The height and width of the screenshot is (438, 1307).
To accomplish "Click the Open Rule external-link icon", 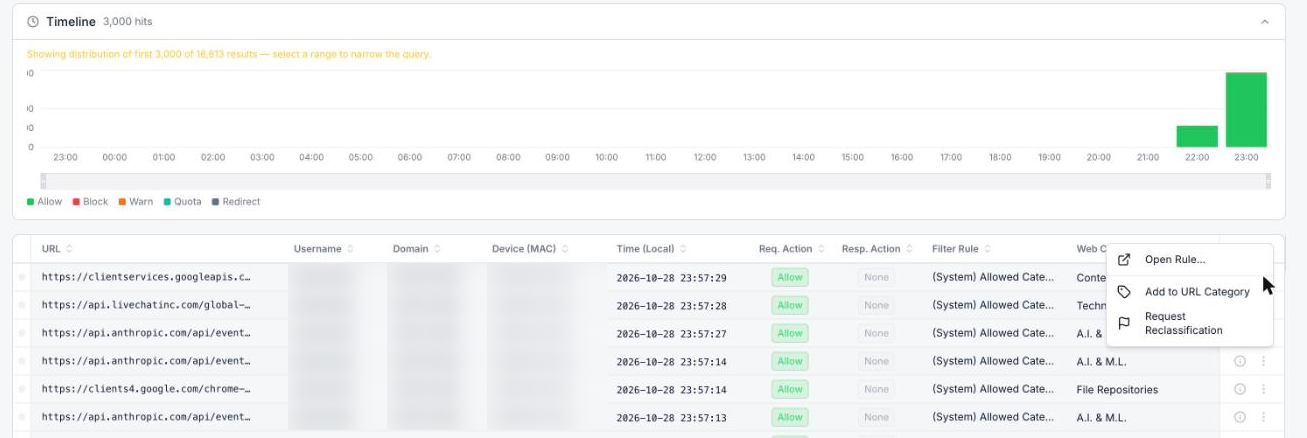I will [x=1124, y=259].
